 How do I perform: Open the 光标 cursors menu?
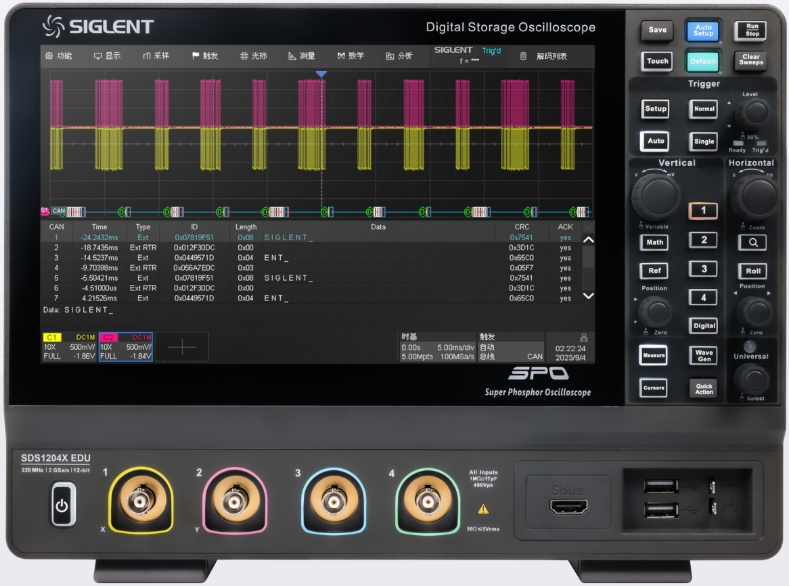click(x=253, y=56)
